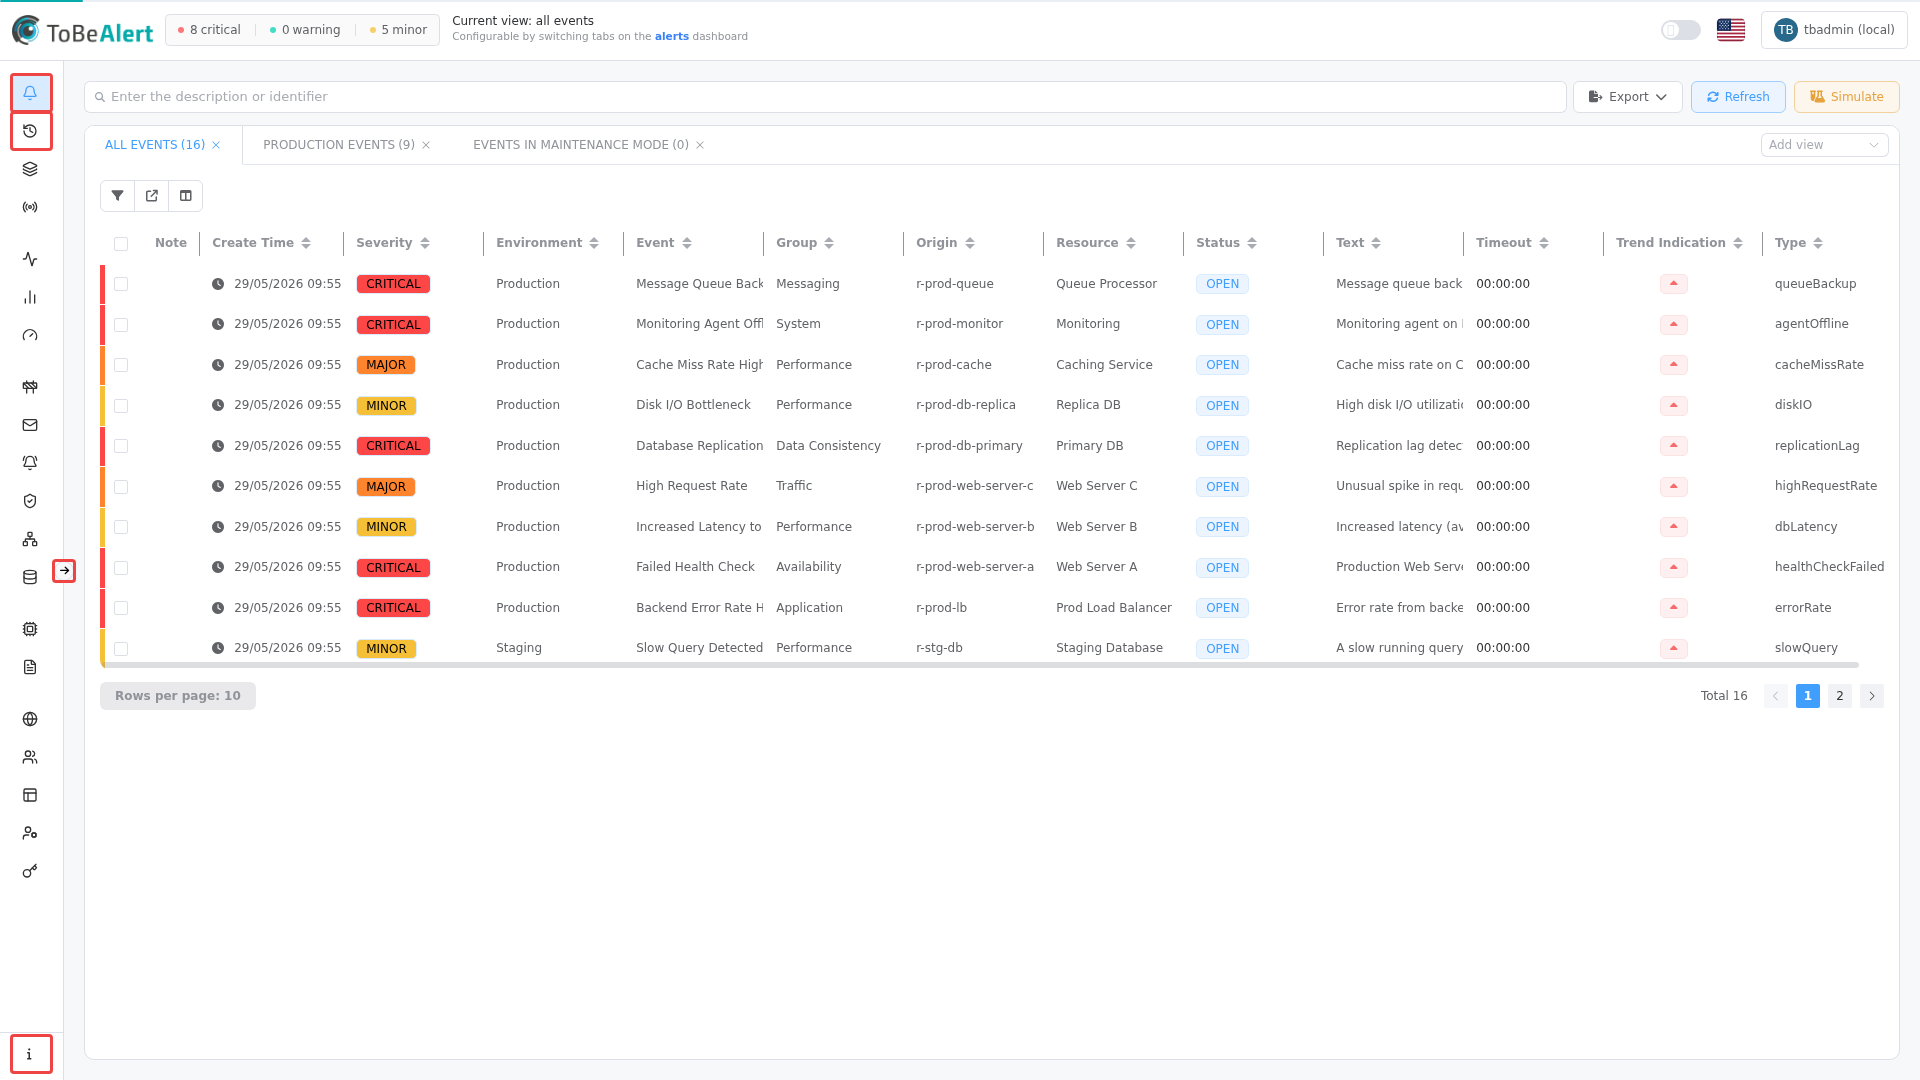Viewport: 1920px width, 1080px height.
Task: Open the users sidebar icon
Action: 30,757
